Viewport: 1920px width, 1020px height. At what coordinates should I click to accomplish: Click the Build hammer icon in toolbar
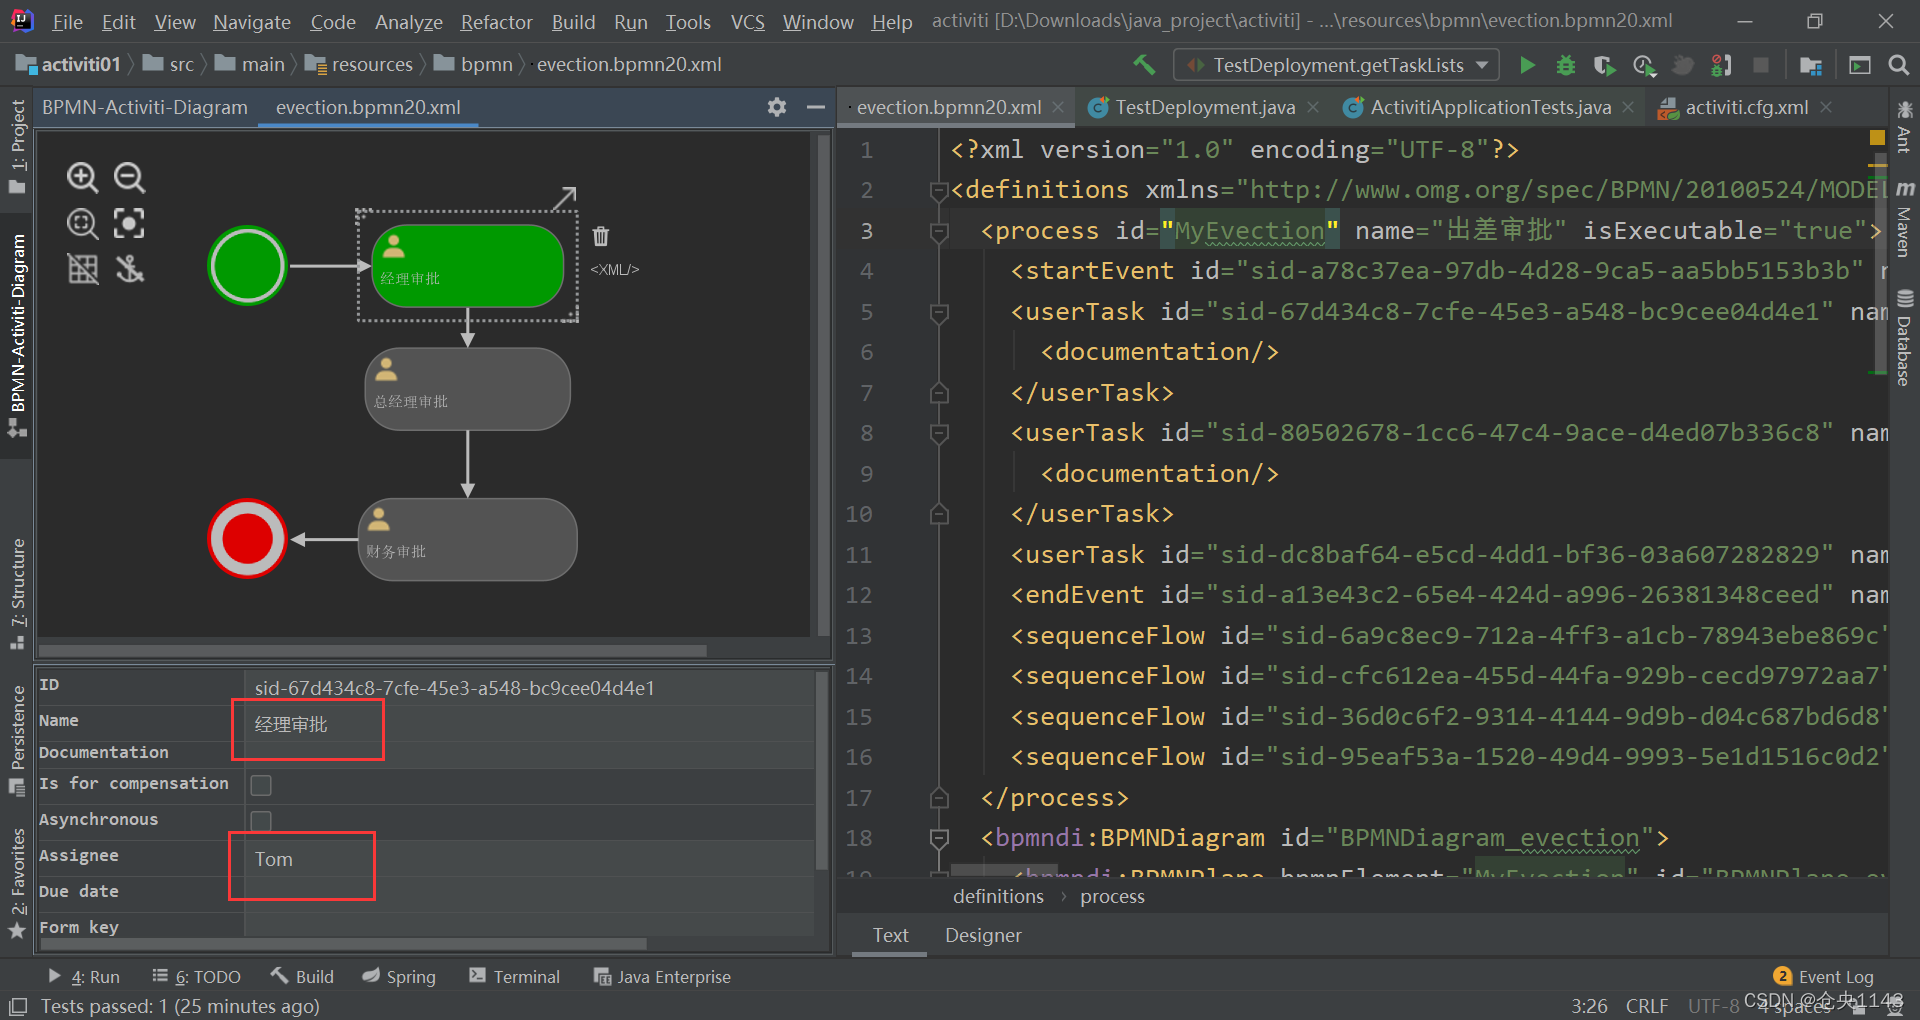(x=1144, y=65)
